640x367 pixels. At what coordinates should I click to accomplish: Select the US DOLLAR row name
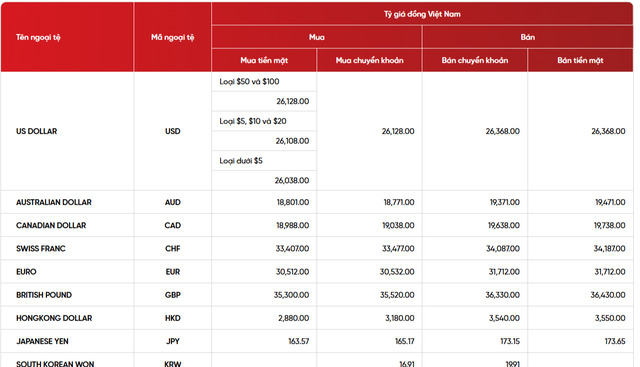click(37, 131)
